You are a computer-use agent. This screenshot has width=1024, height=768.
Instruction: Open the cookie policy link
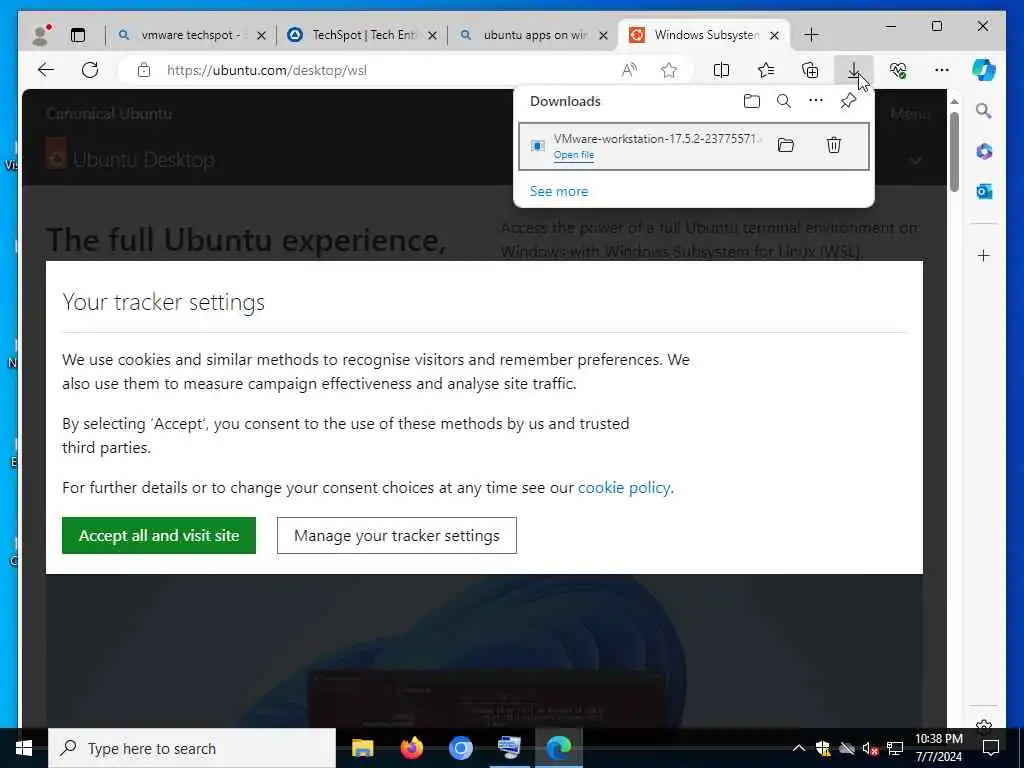pyautogui.click(x=624, y=488)
